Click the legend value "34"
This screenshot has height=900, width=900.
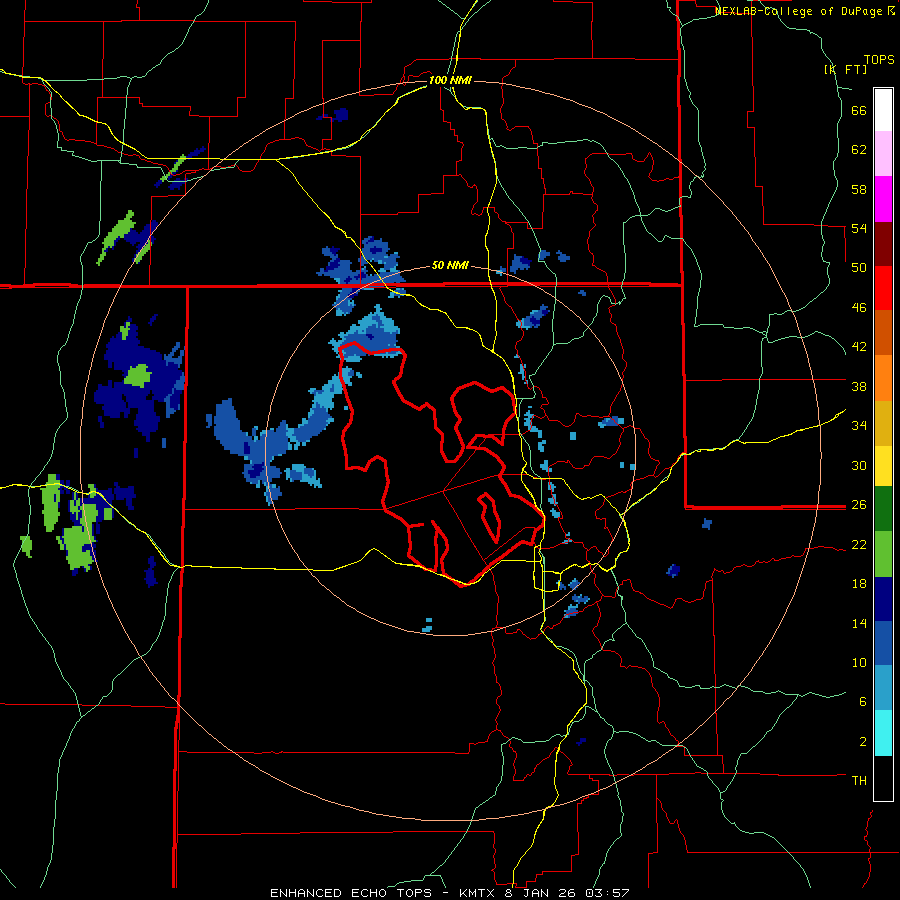859,426
